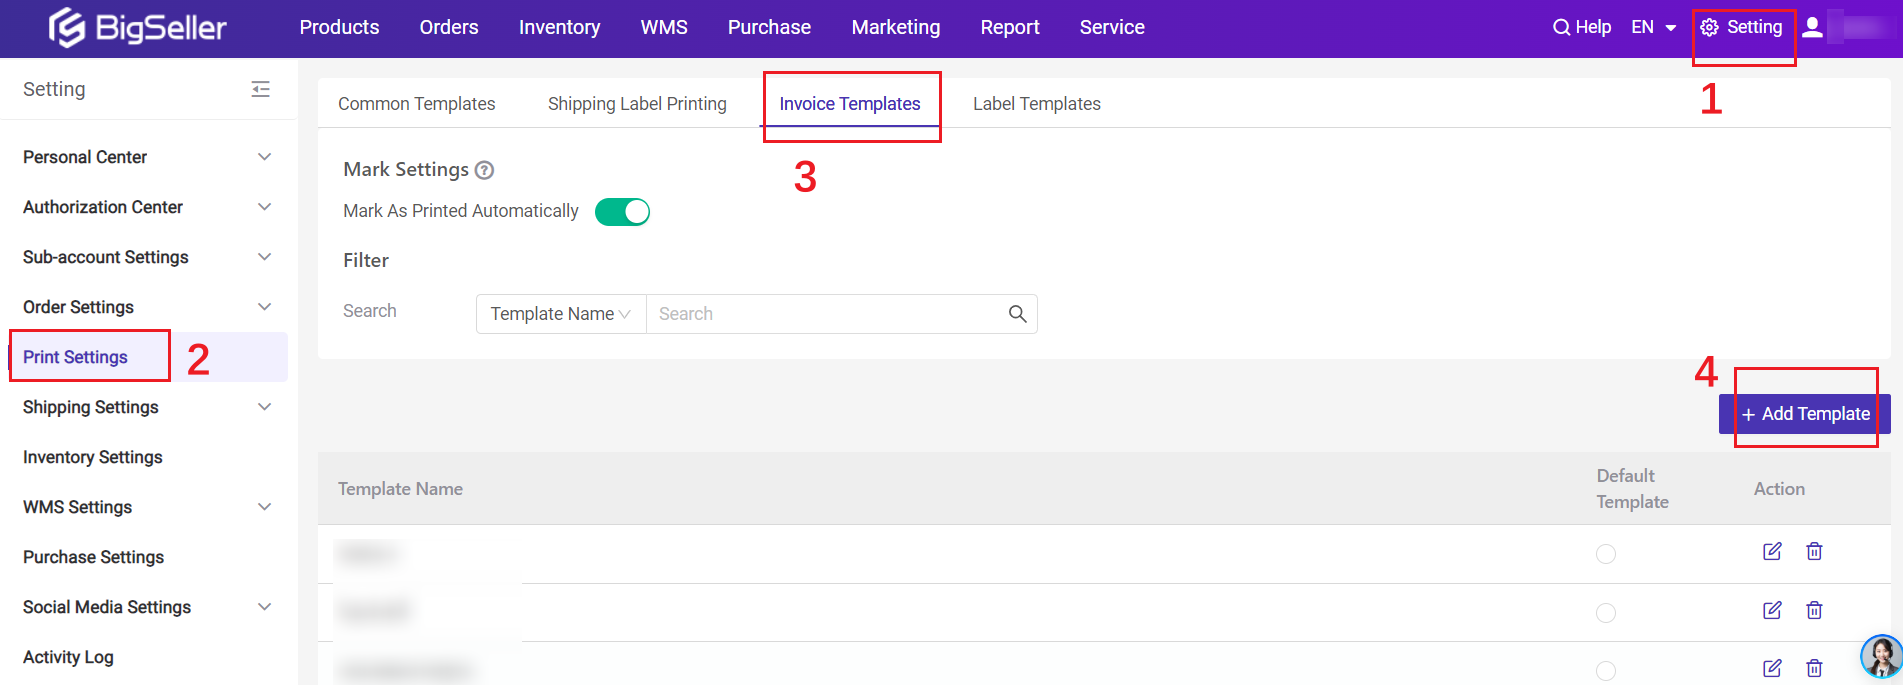This screenshot has height=685, width=1903.
Task: Click the BigSeller logo
Action: coord(138,27)
